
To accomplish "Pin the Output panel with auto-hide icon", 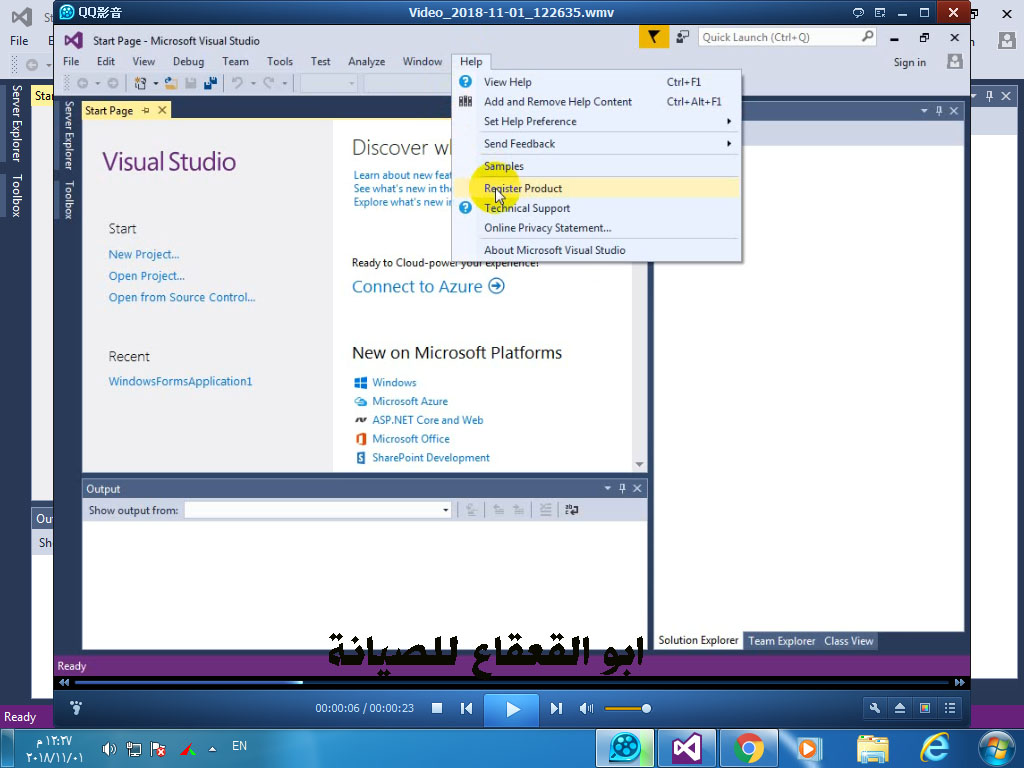I will pos(622,488).
